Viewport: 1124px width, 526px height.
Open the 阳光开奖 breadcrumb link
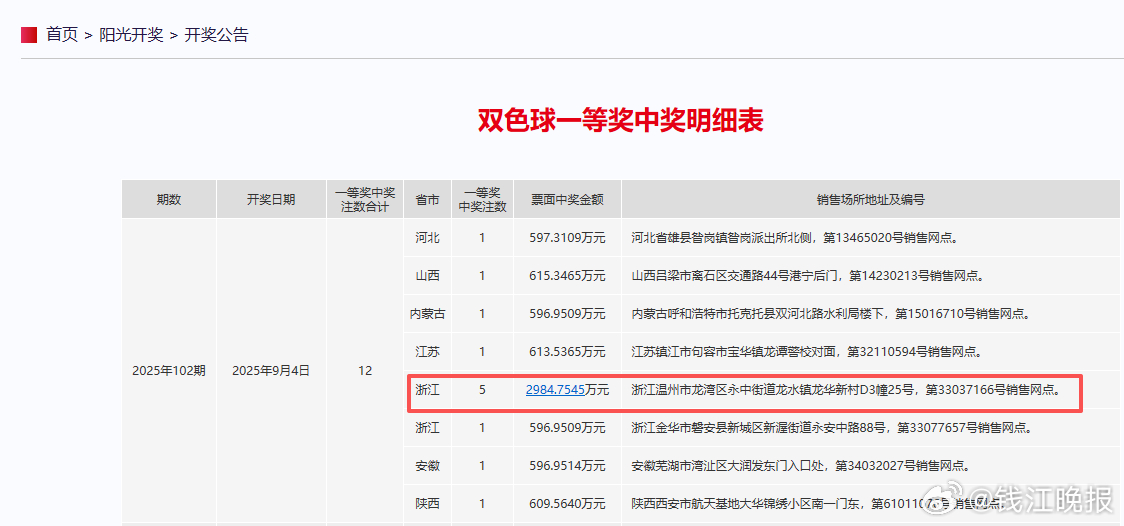(131, 34)
